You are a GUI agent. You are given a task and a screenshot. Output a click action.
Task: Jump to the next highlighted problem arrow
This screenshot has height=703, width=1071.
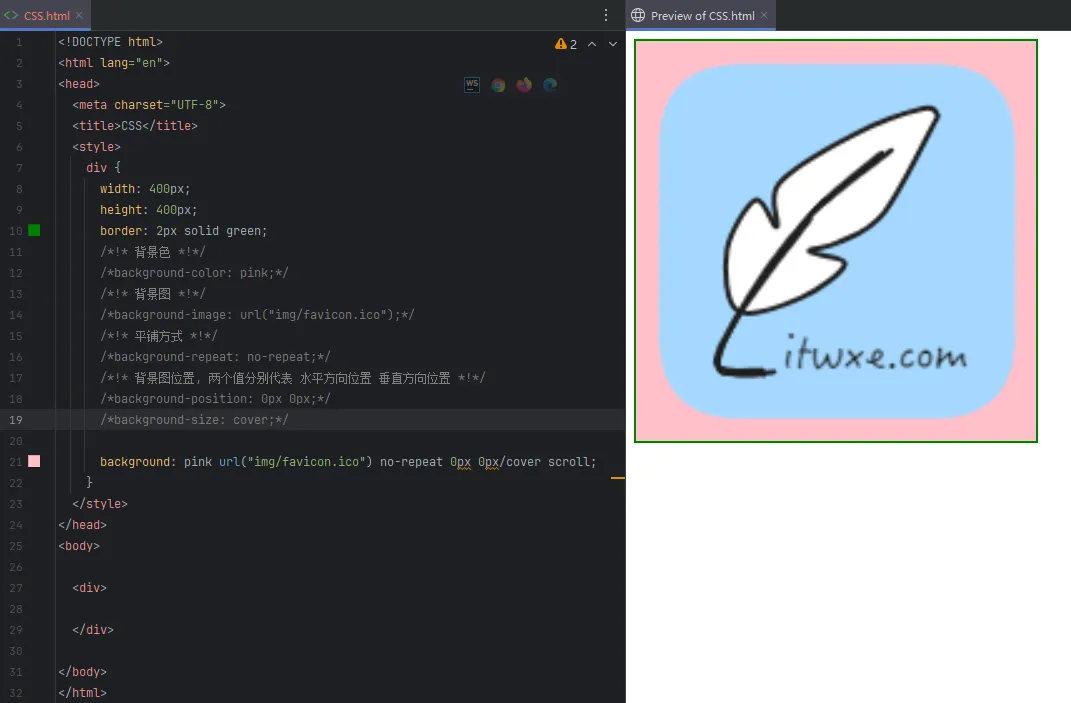[613, 44]
